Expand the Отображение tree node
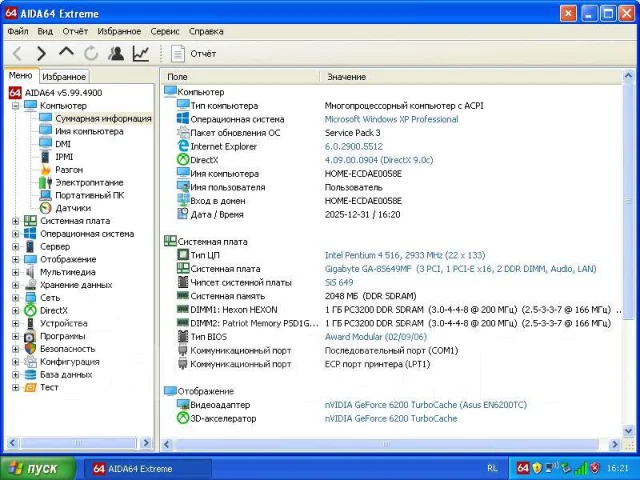The height and width of the screenshot is (480, 640). [x=16, y=260]
